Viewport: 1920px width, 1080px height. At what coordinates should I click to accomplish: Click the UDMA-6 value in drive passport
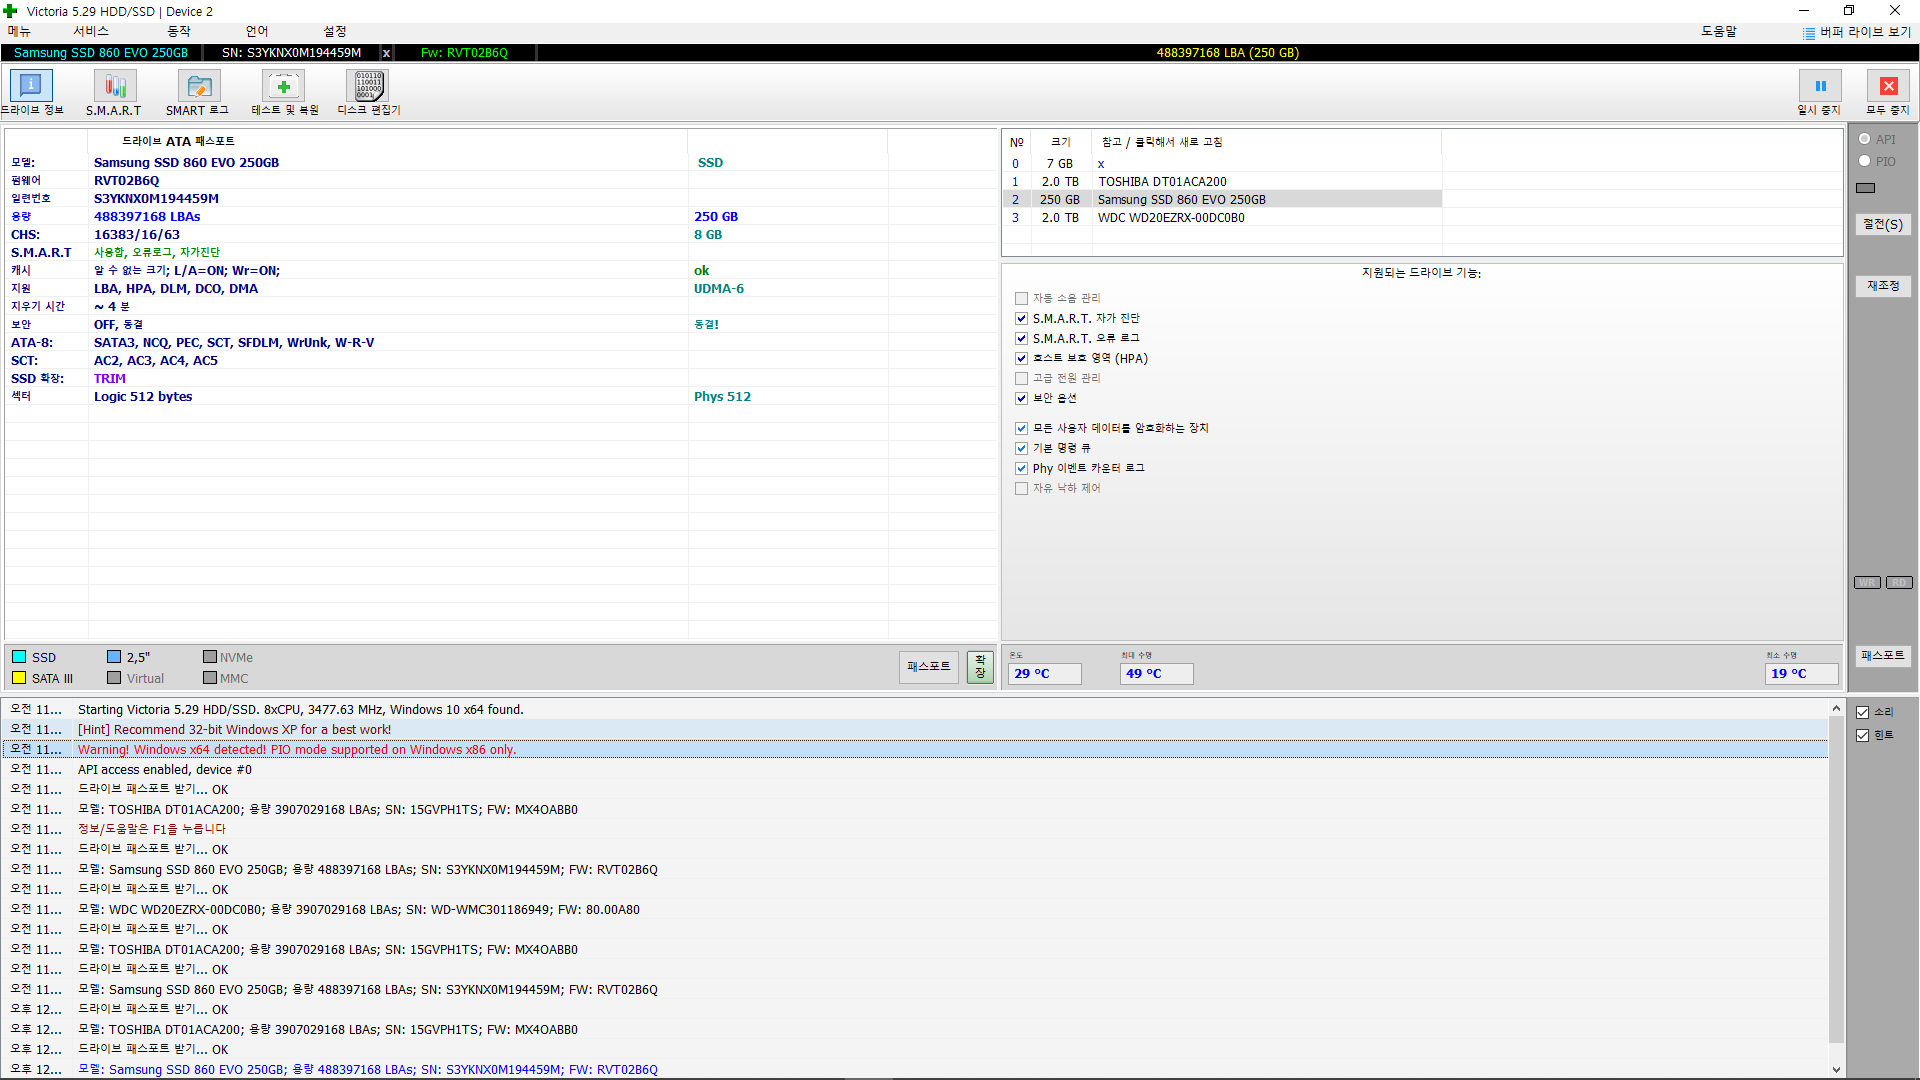click(x=719, y=289)
